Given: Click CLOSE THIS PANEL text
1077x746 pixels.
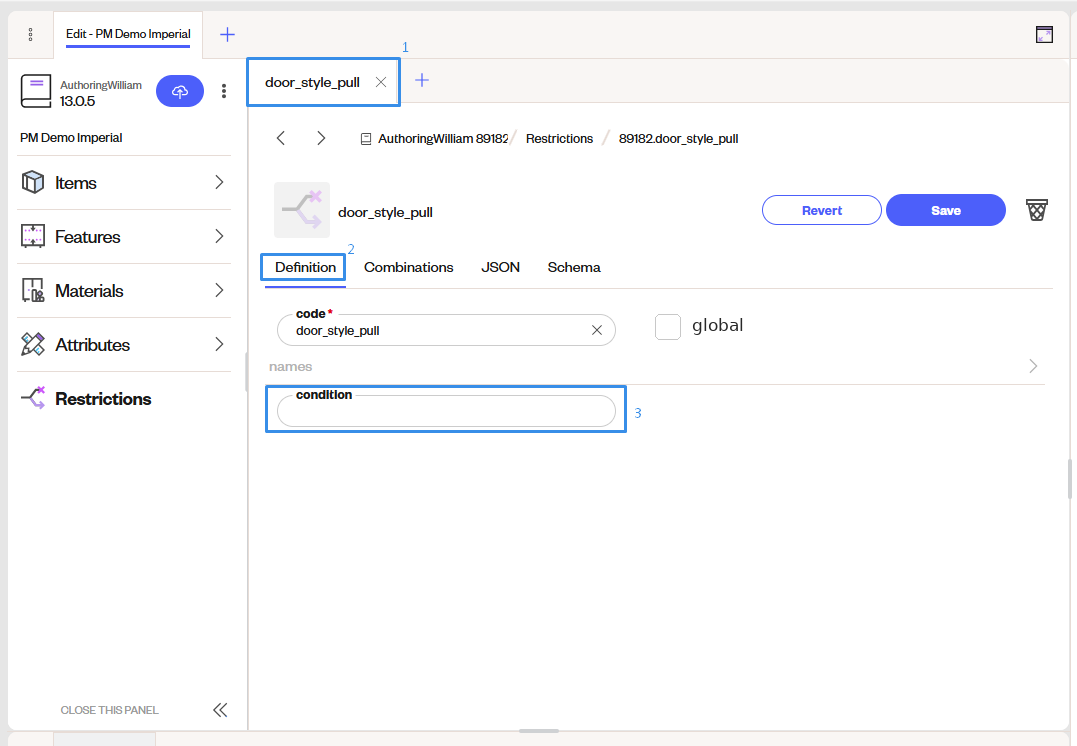Looking at the screenshot, I should coord(109,710).
